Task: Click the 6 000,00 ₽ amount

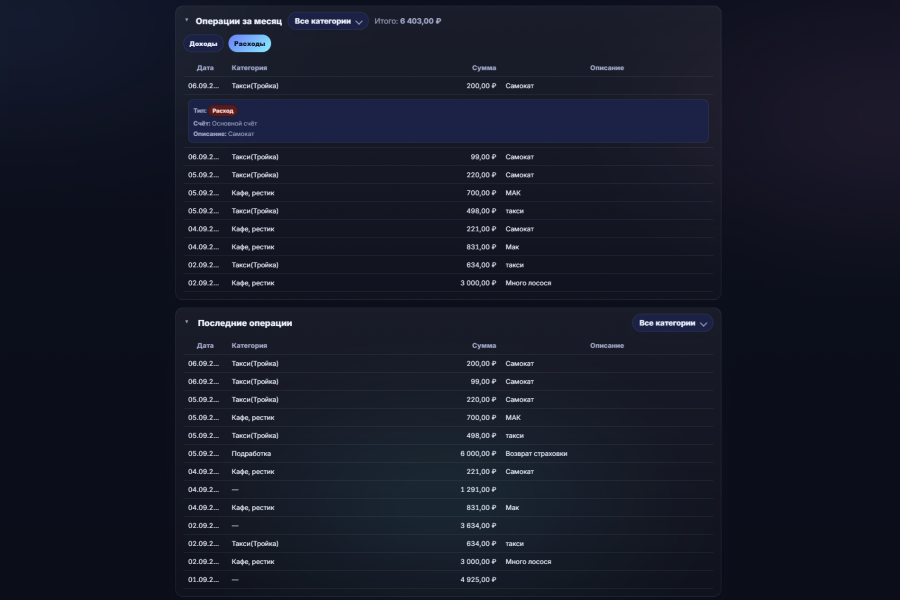Action: [478, 454]
